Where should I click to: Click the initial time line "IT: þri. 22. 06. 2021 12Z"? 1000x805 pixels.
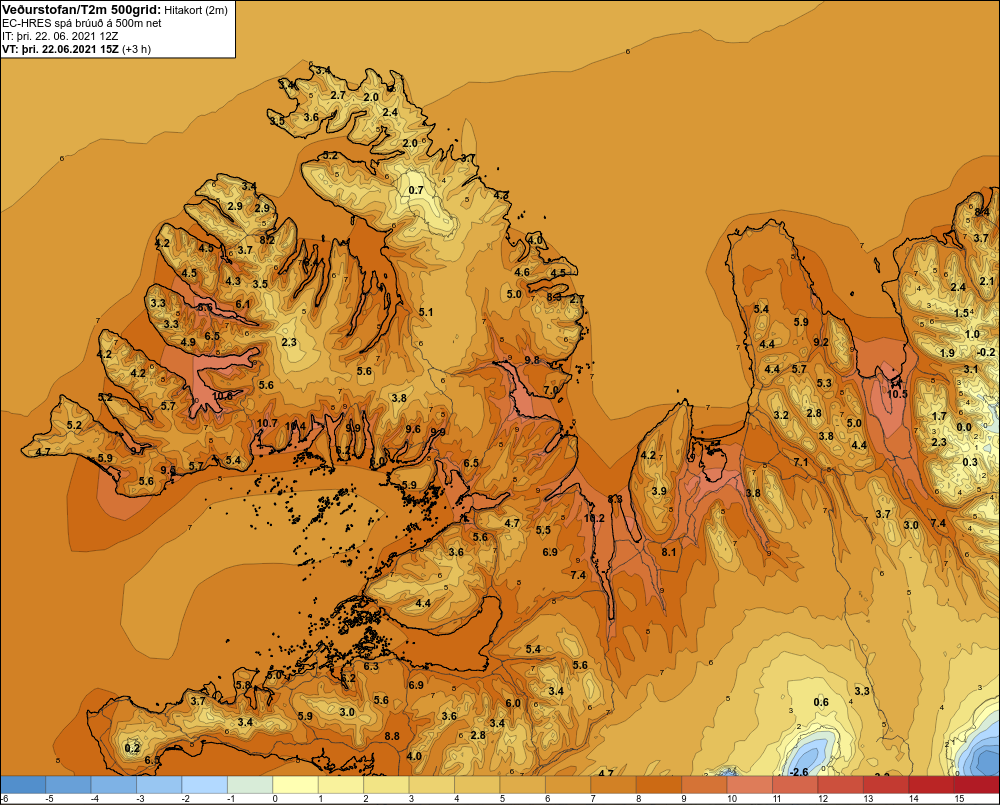pyautogui.click(x=60, y=36)
